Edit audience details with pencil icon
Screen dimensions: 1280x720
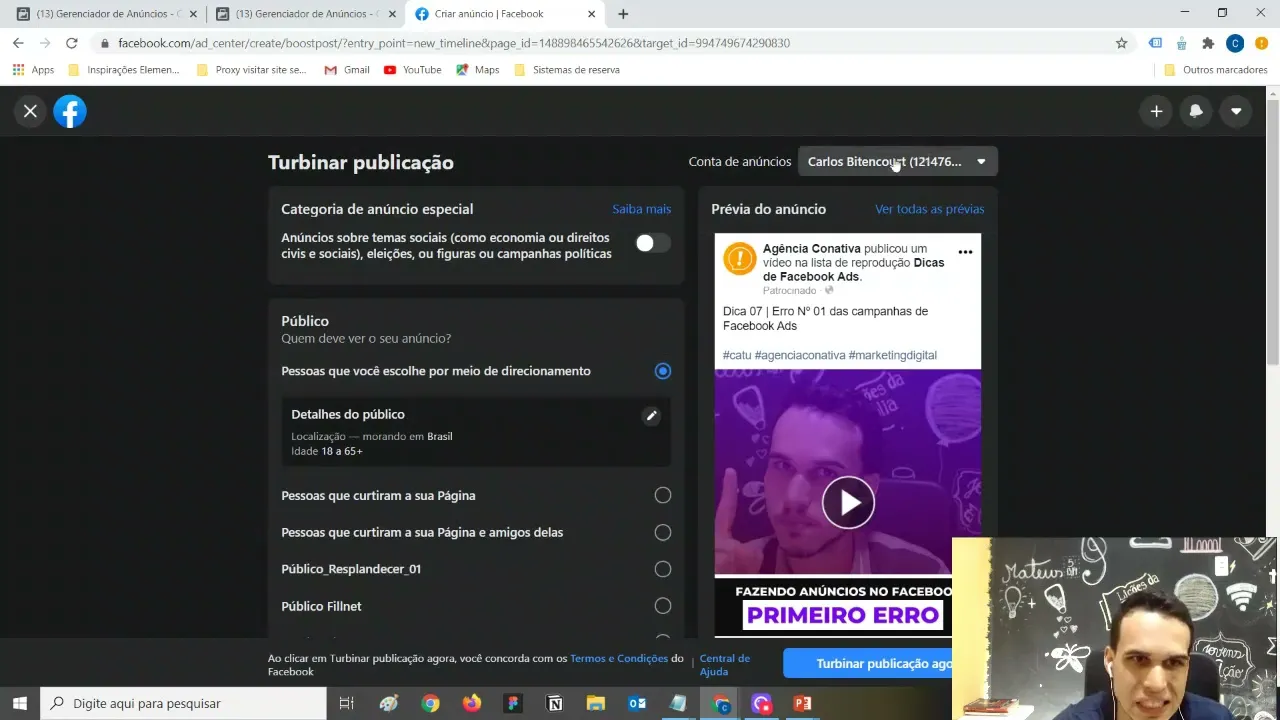click(651, 416)
